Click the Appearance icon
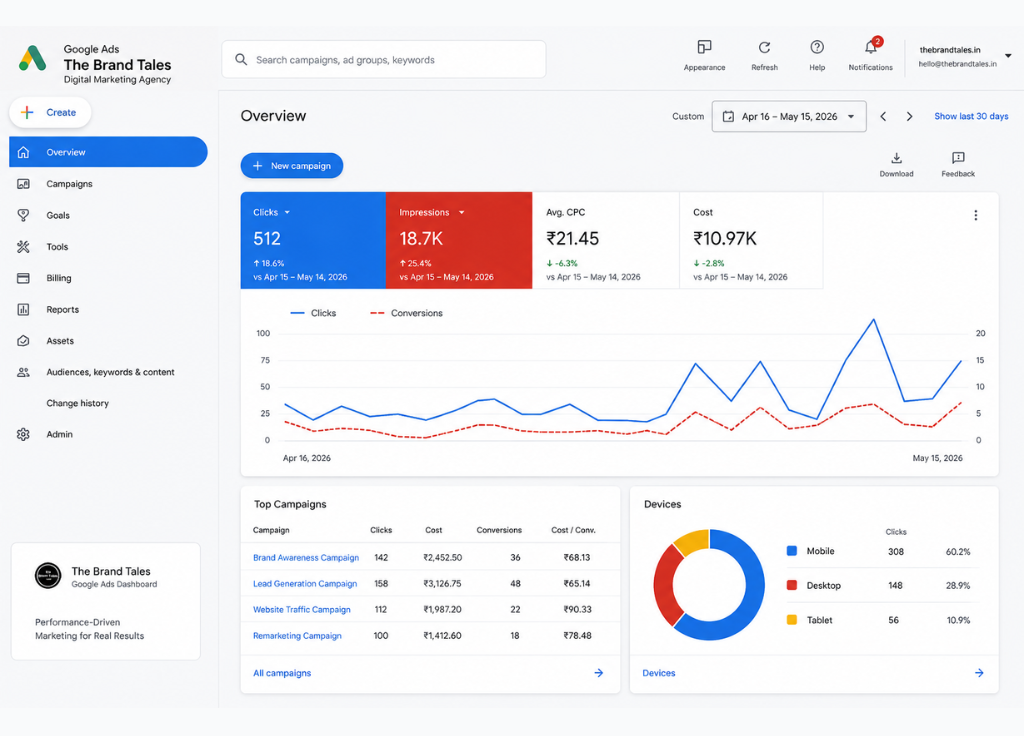This screenshot has width=1024, height=736. [704, 47]
